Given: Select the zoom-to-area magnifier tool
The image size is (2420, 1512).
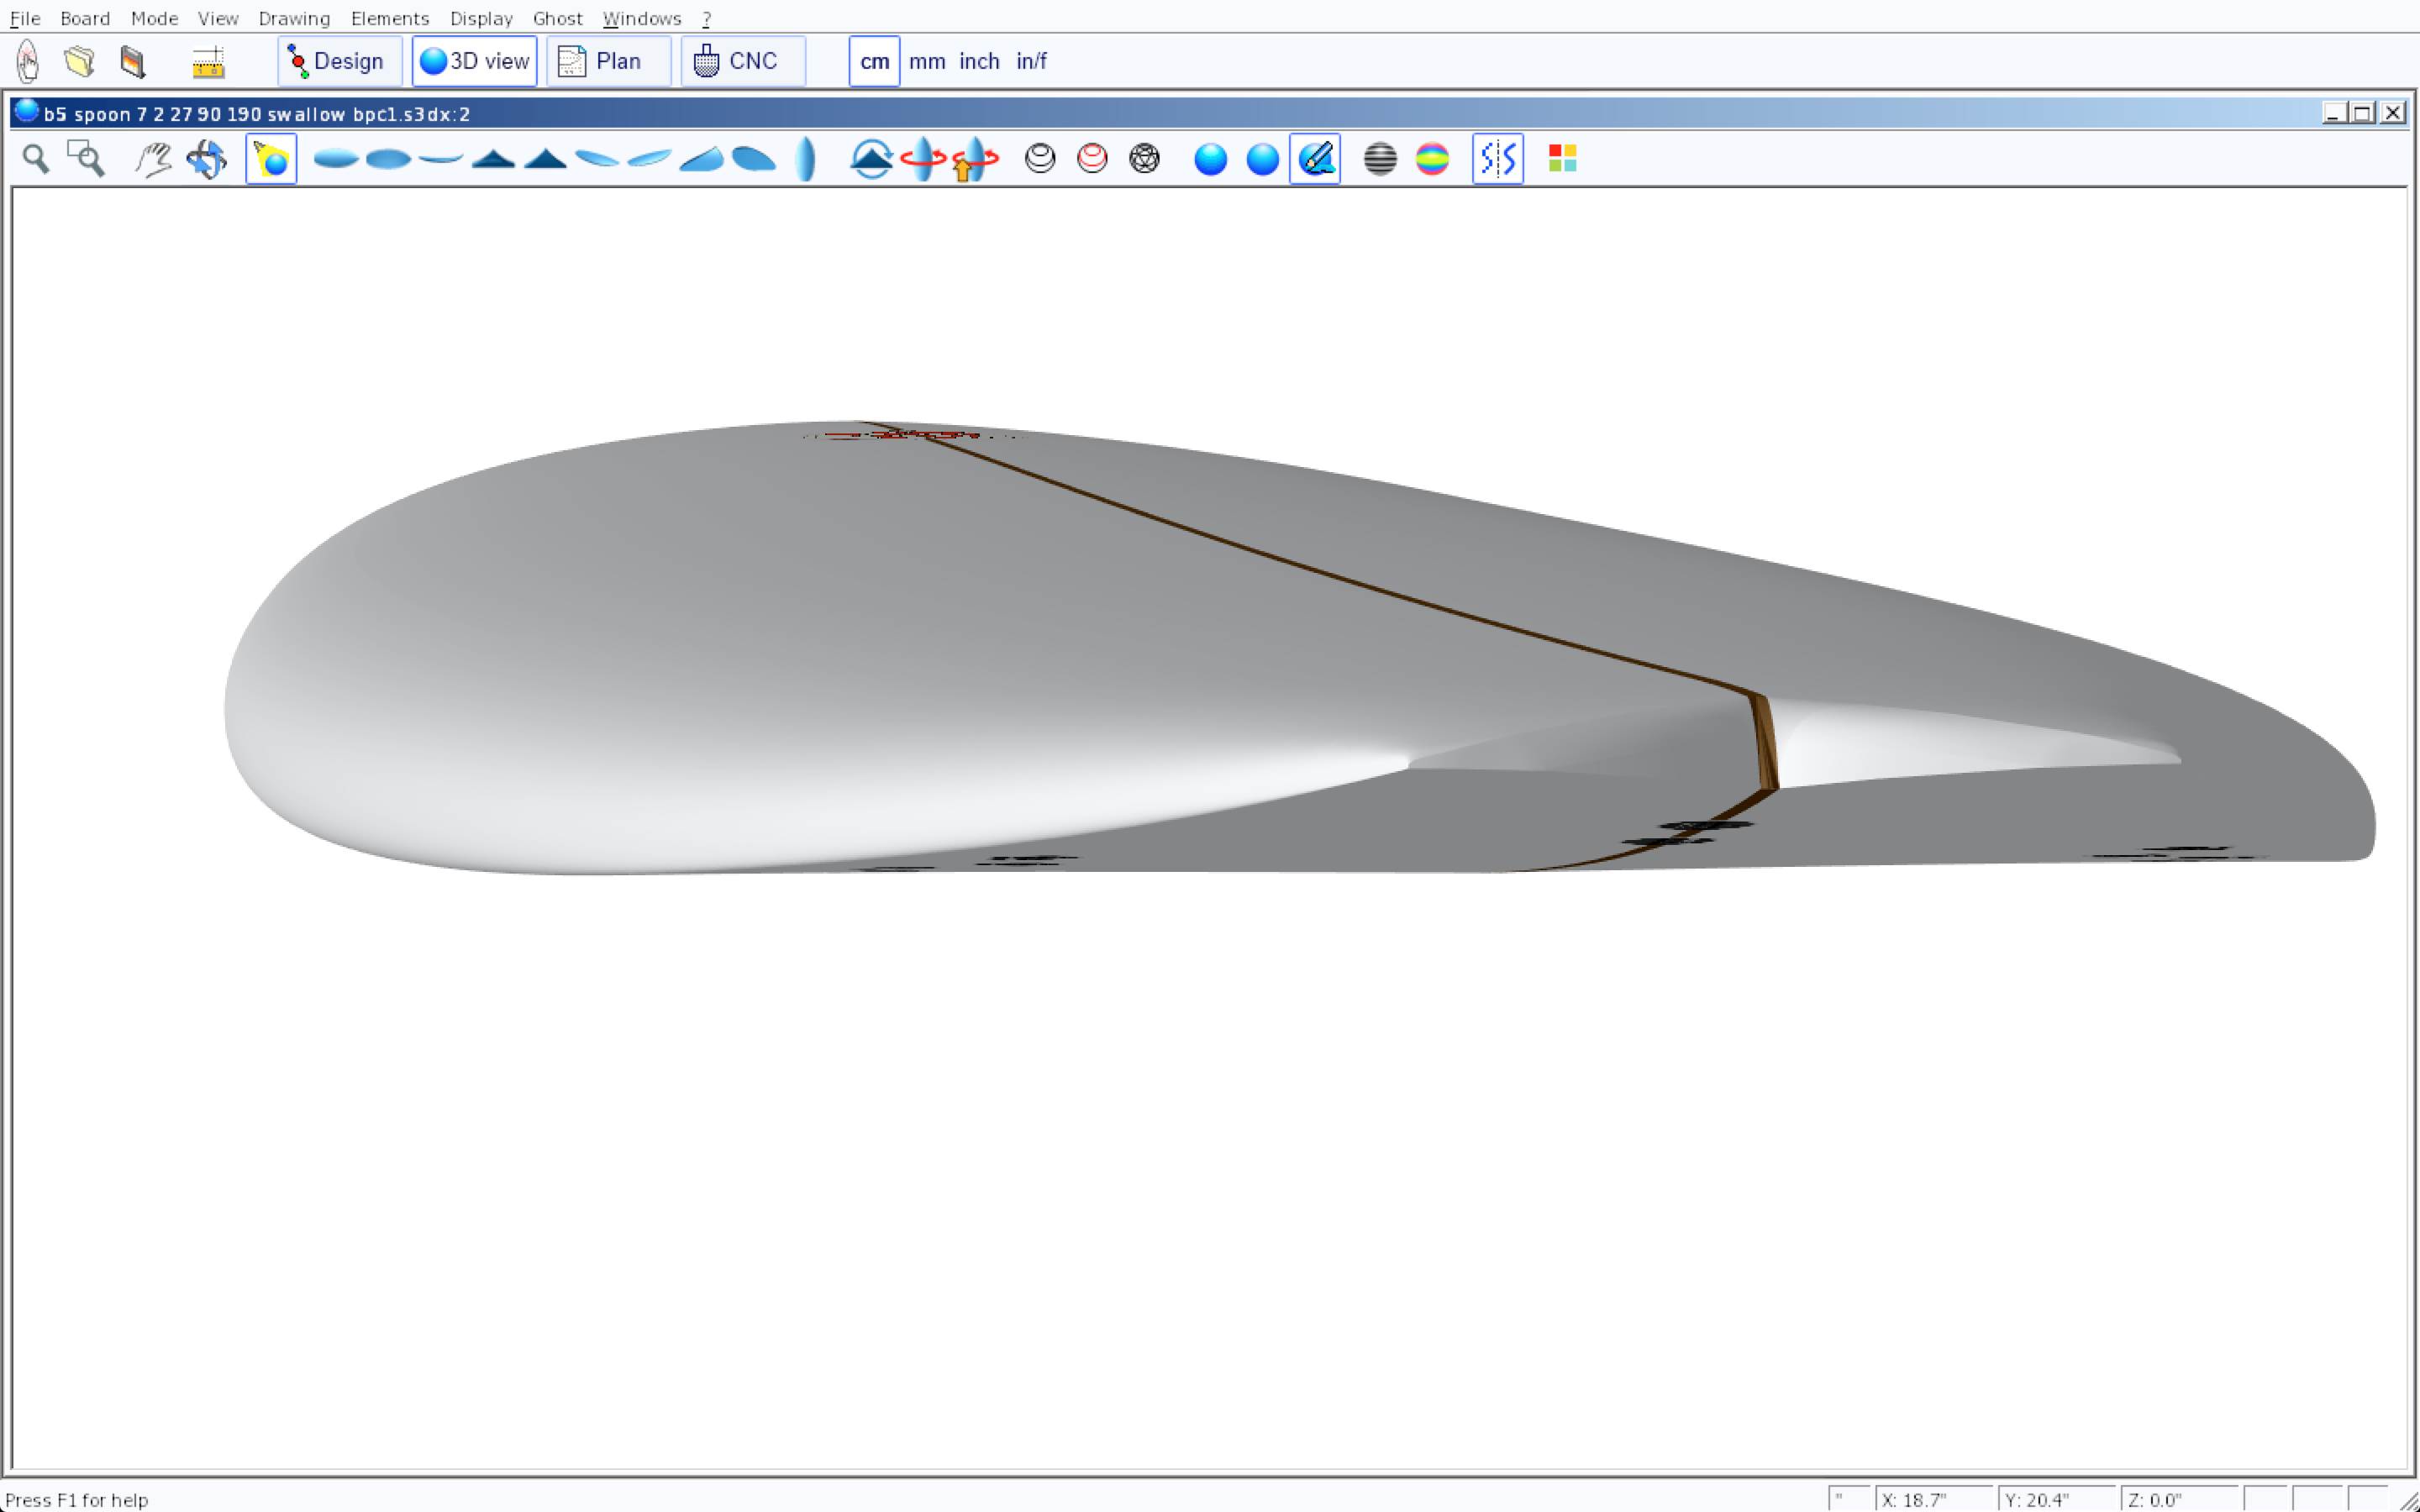Looking at the screenshot, I should (86, 159).
